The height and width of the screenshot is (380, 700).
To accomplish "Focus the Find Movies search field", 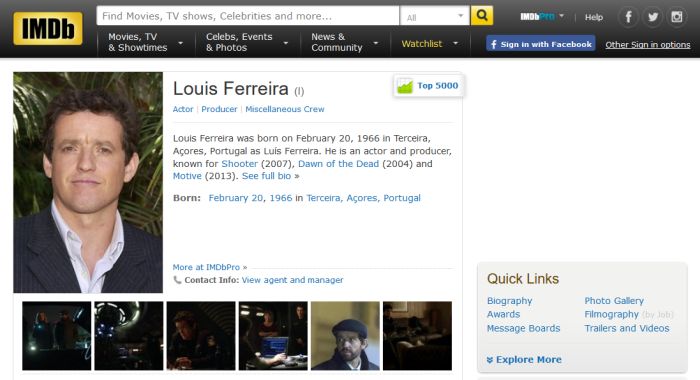I will point(248,16).
